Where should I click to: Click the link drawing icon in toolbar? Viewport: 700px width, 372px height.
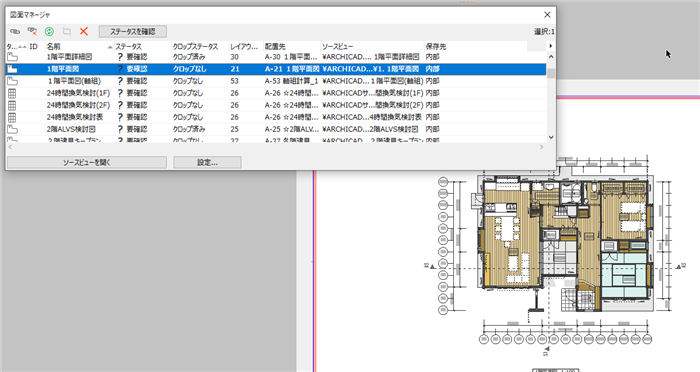pos(15,31)
